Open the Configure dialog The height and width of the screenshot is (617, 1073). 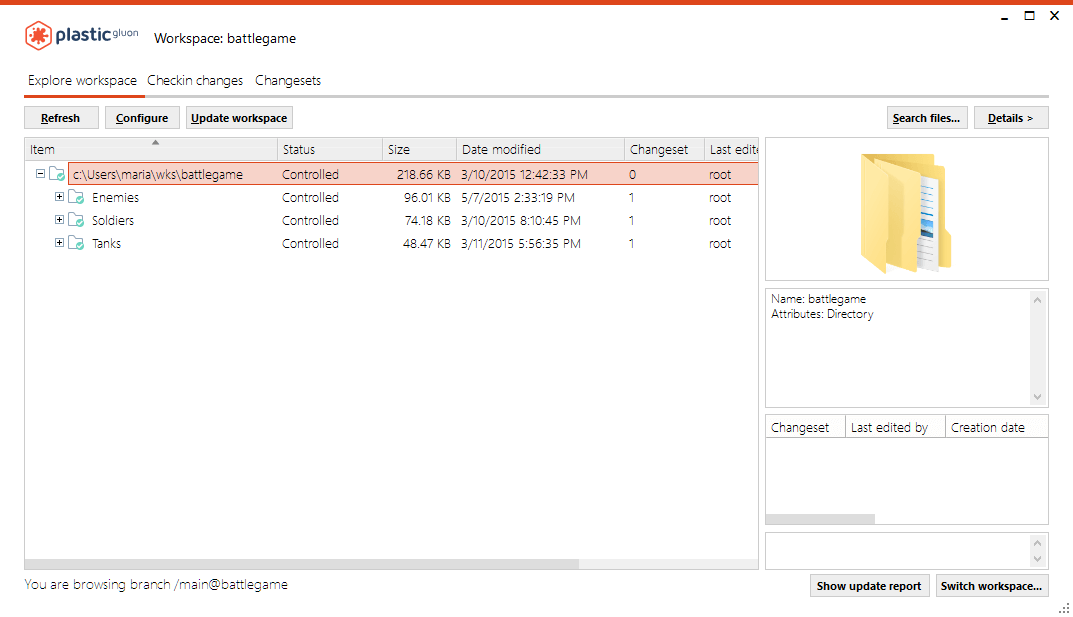[142, 118]
